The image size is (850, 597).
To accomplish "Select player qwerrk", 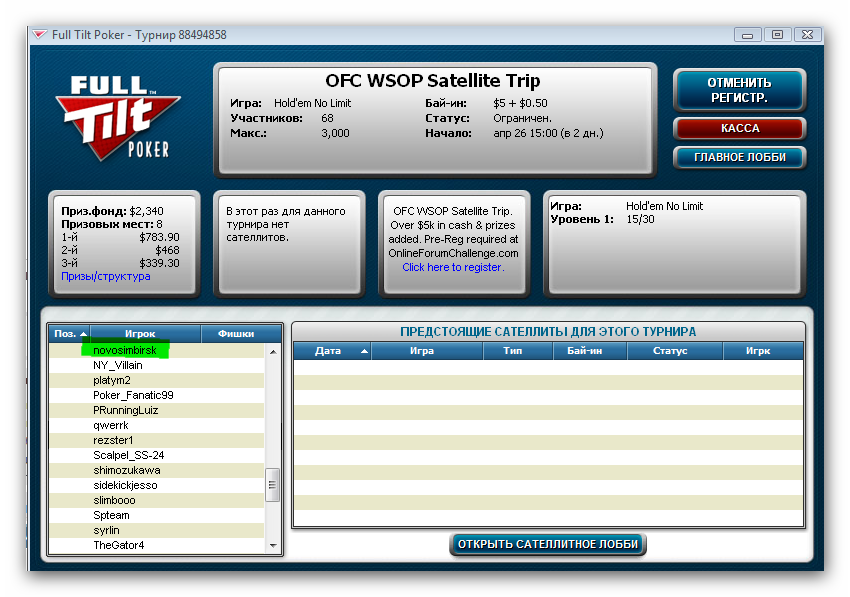I will point(157,426).
